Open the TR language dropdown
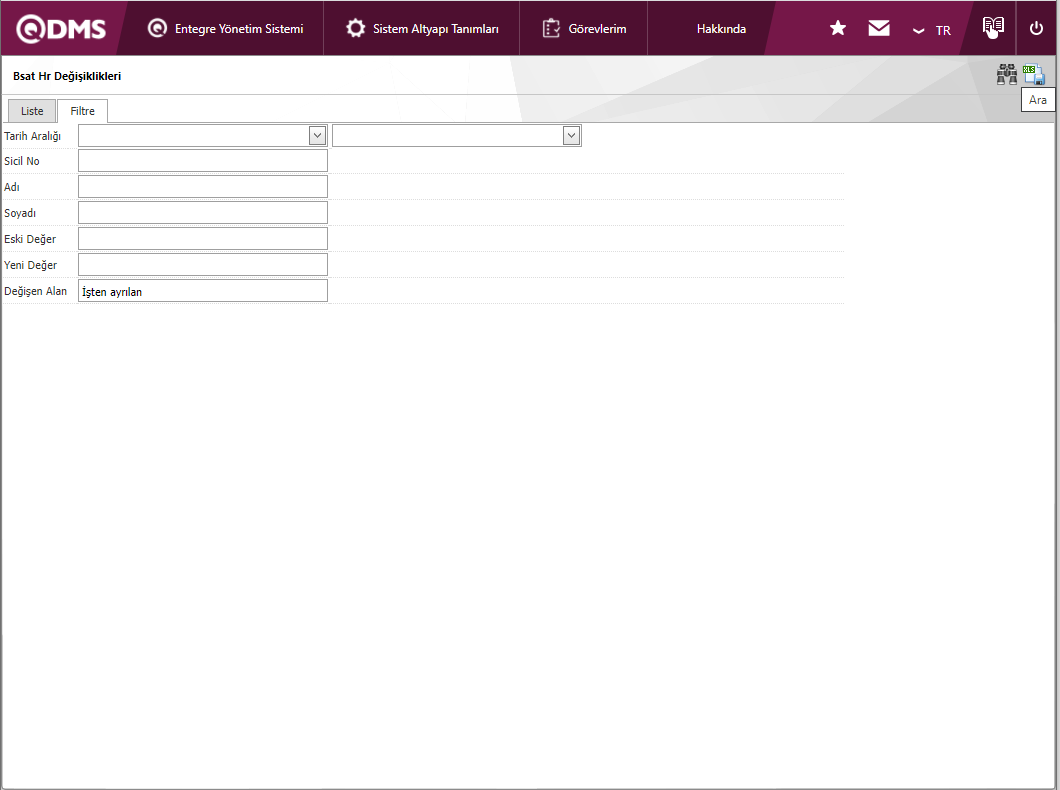Image resolution: width=1060 pixels, height=790 pixels. tap(932, 30)
